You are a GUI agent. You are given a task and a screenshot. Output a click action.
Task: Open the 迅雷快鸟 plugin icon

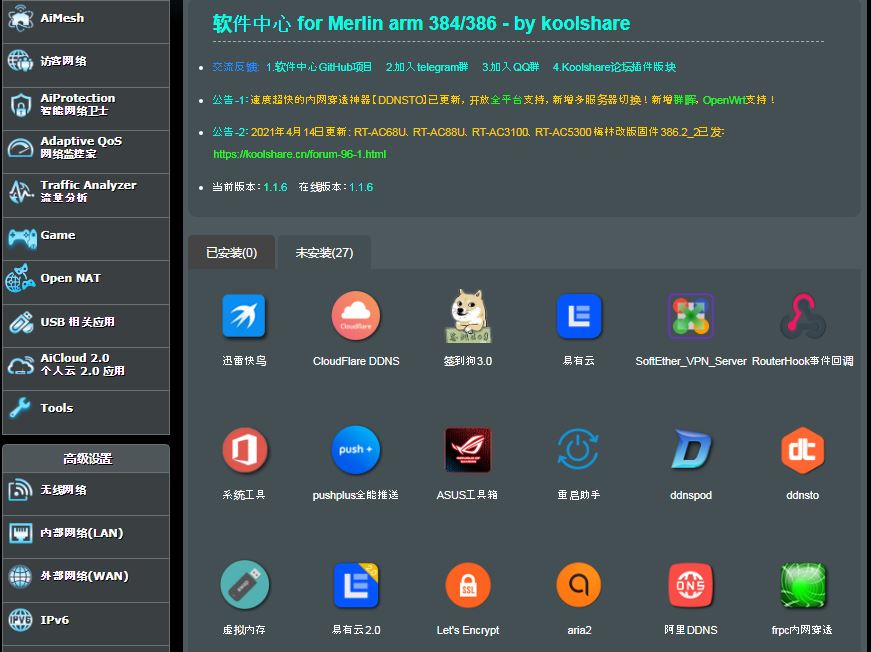[244, 317]
